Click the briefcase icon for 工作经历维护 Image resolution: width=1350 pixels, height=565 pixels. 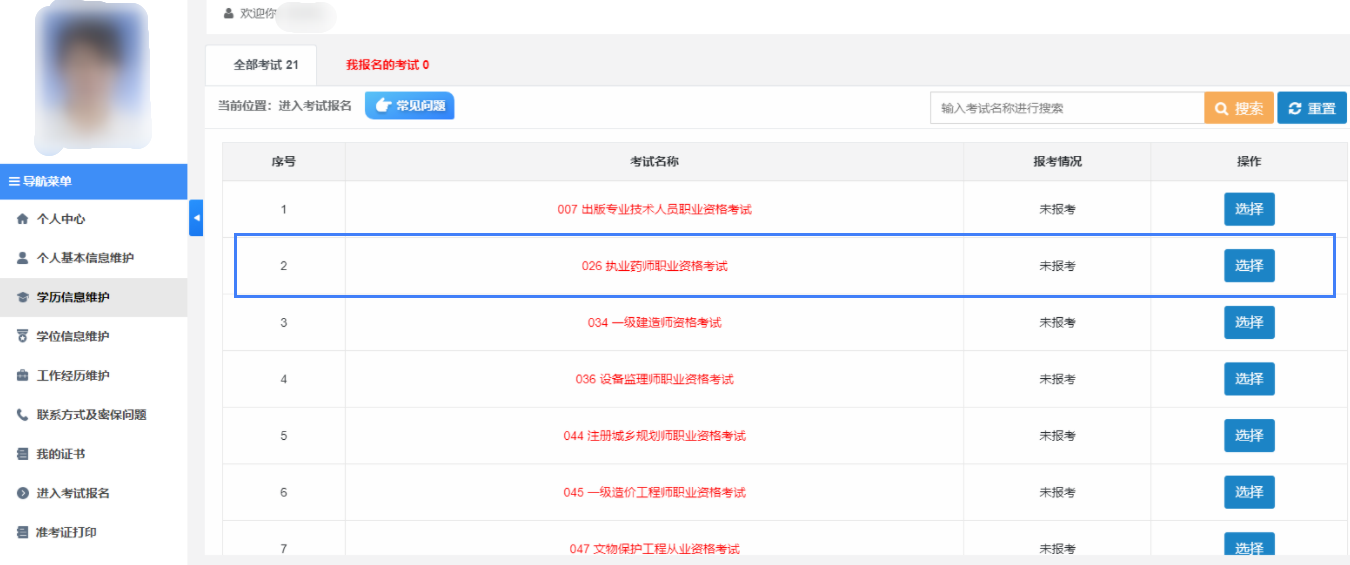point(23,376)
